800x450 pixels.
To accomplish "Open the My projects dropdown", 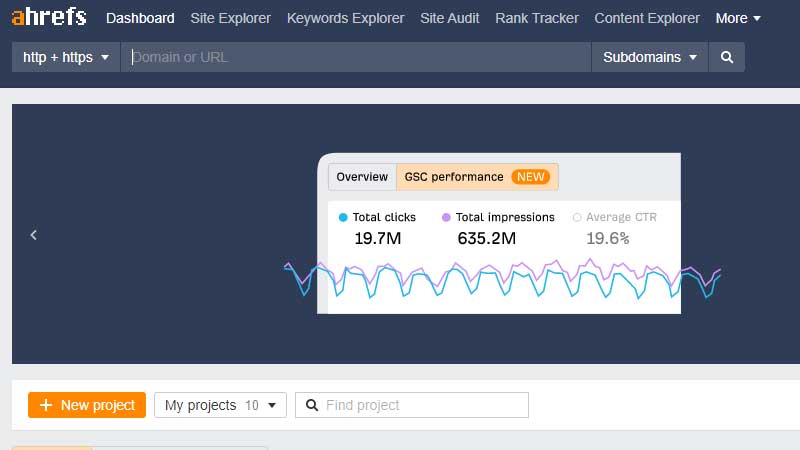I will click(x=220, y=405).
